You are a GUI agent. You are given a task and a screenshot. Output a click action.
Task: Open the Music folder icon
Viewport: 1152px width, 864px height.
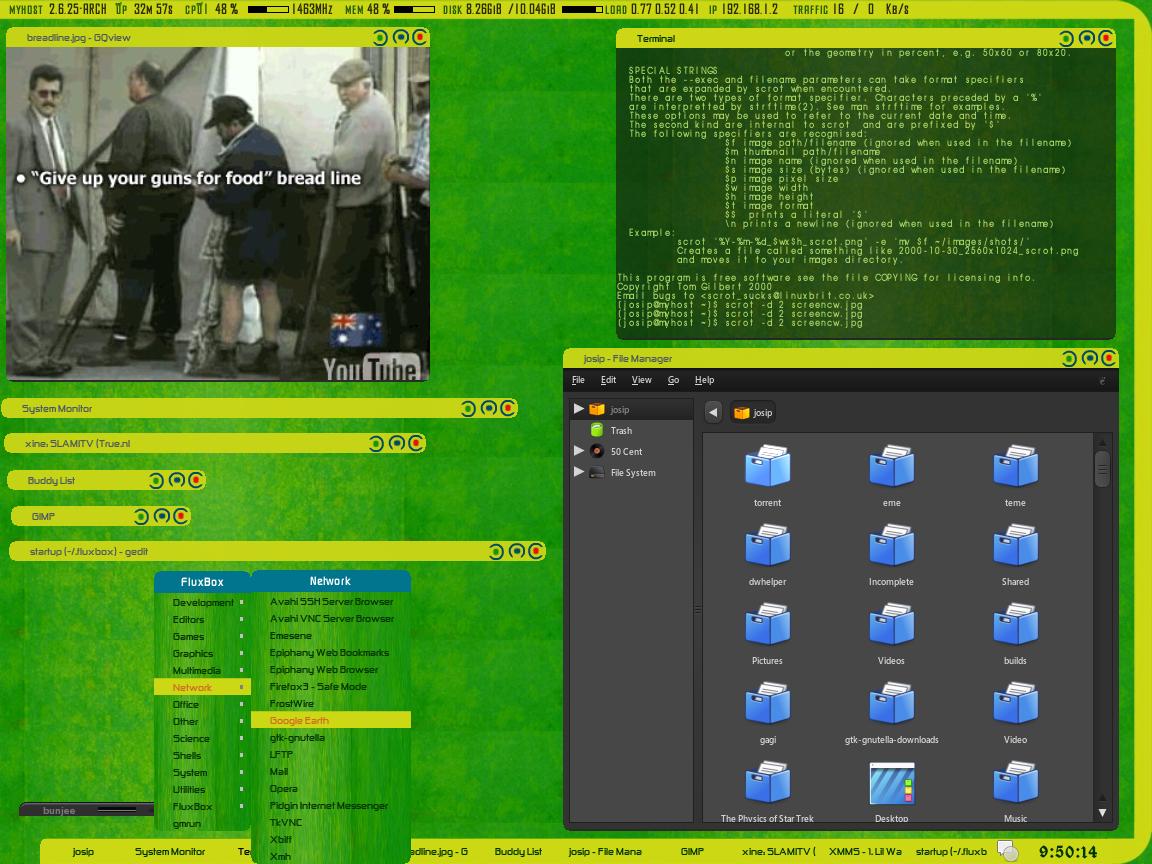[x=1015, y=782]
